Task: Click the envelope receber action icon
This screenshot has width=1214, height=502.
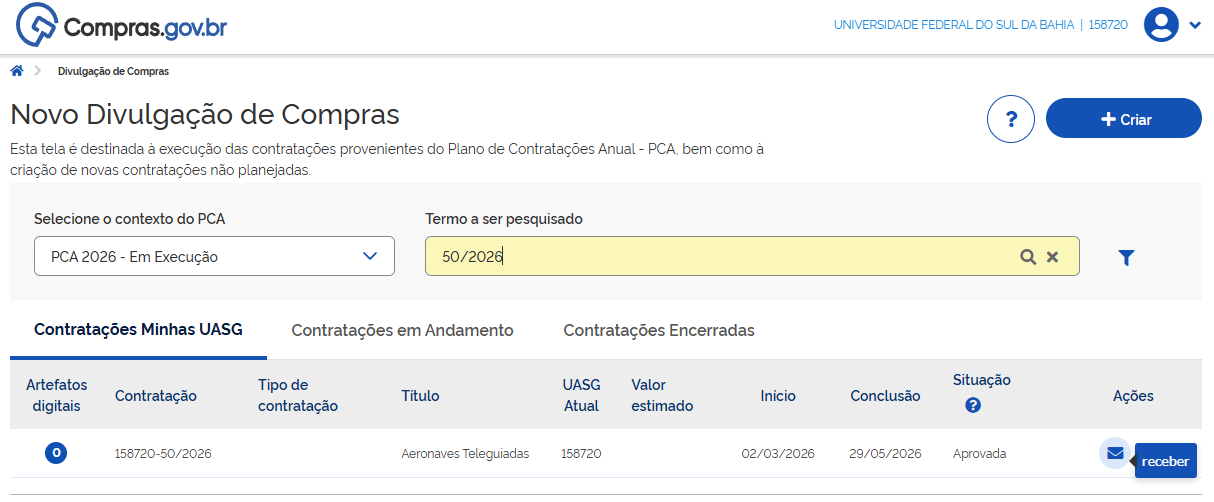Action: (1115, 453)
